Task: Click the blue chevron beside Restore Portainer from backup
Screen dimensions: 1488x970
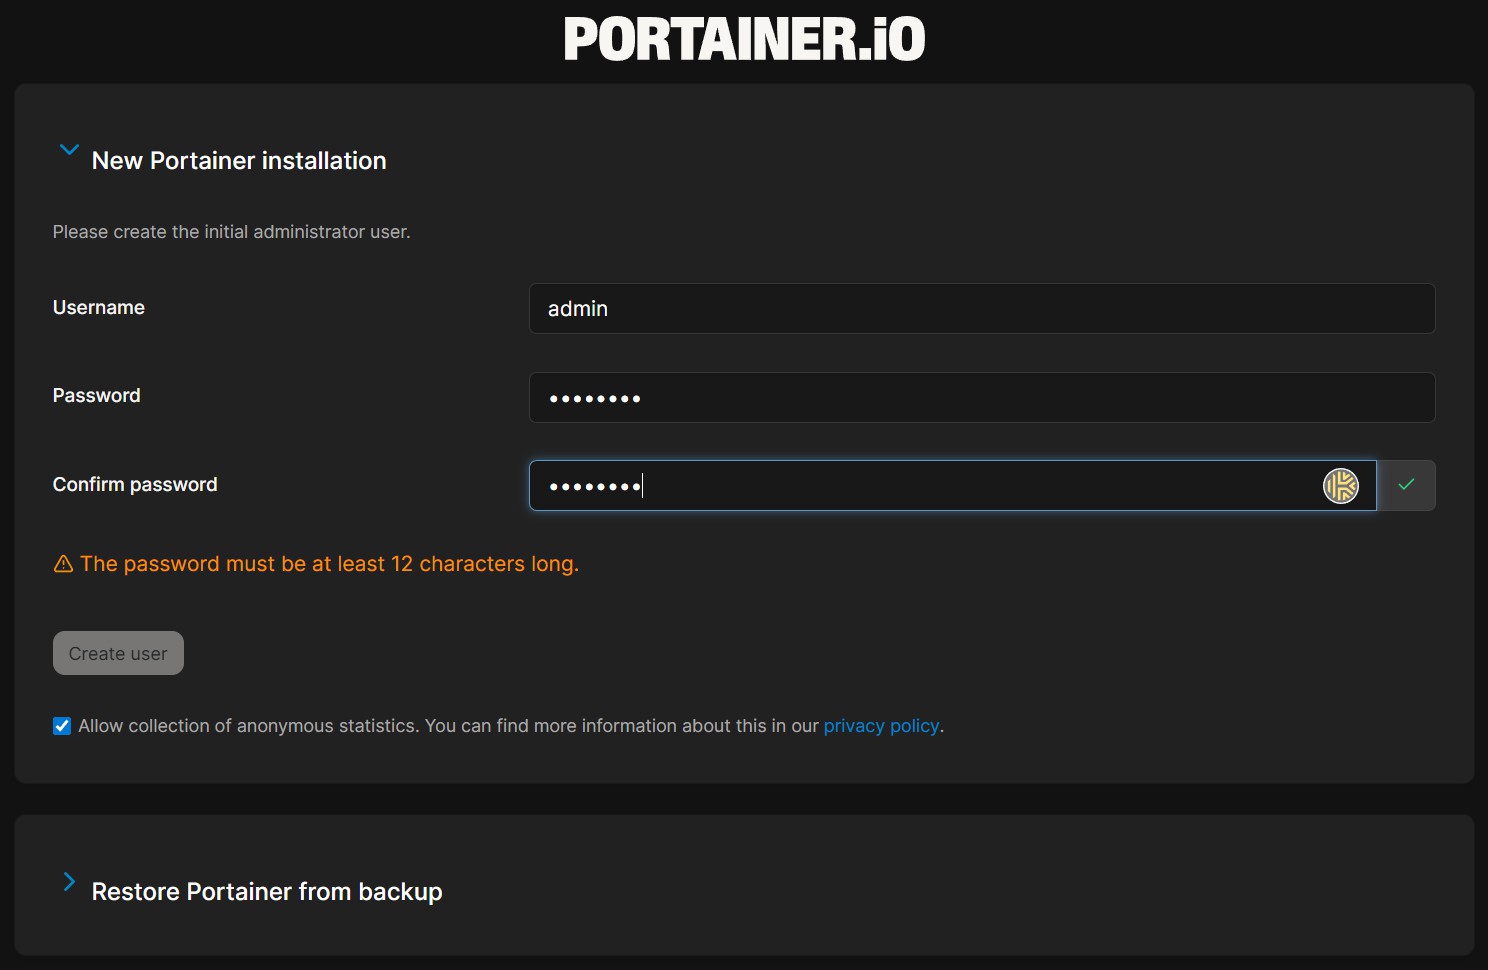Action: [x=68, y=881]
